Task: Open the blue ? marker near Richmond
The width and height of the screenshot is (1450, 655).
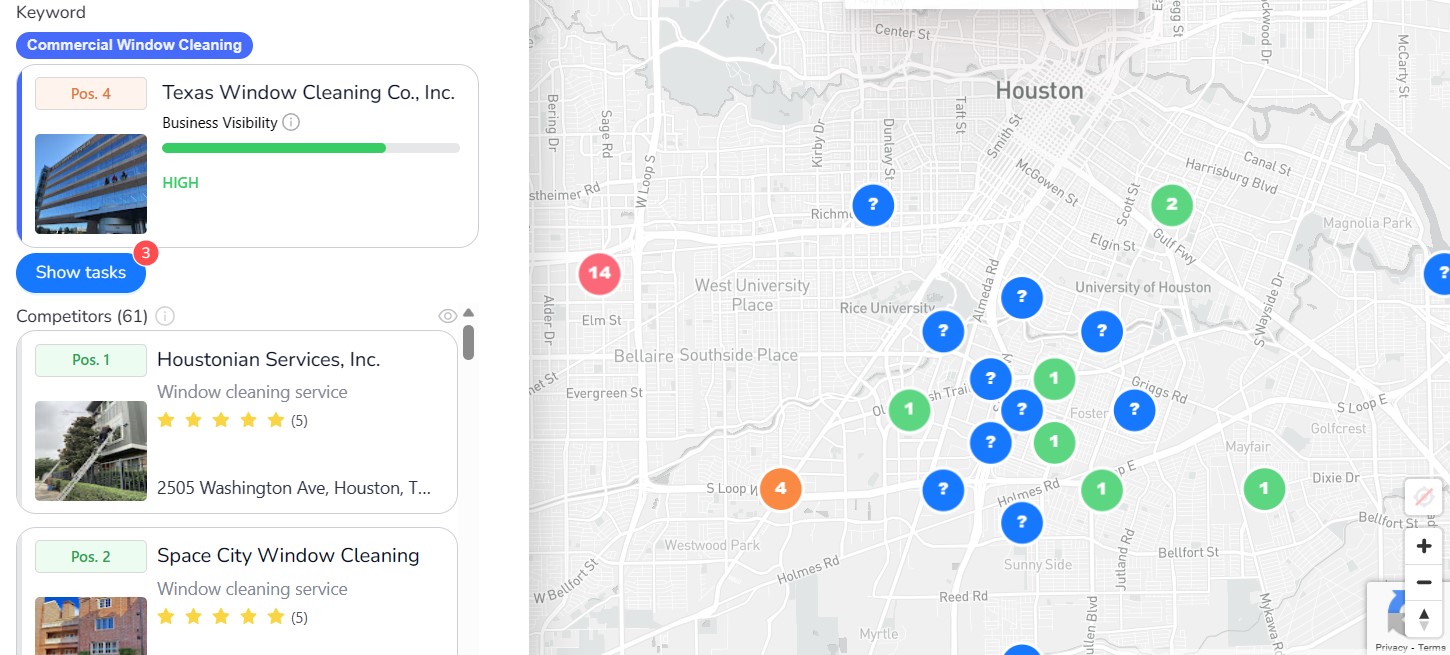Action: [873, 205]
